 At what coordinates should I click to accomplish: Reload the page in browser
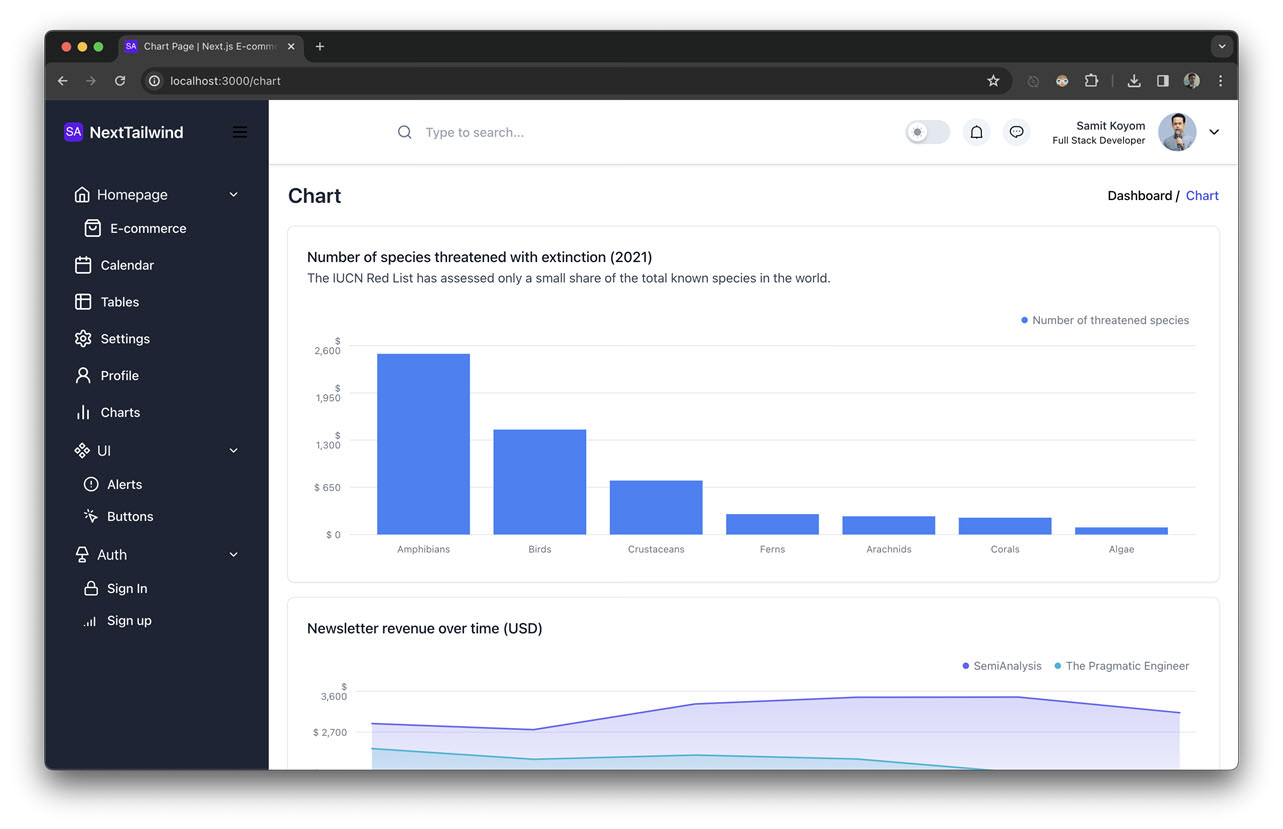click(120, 81)
